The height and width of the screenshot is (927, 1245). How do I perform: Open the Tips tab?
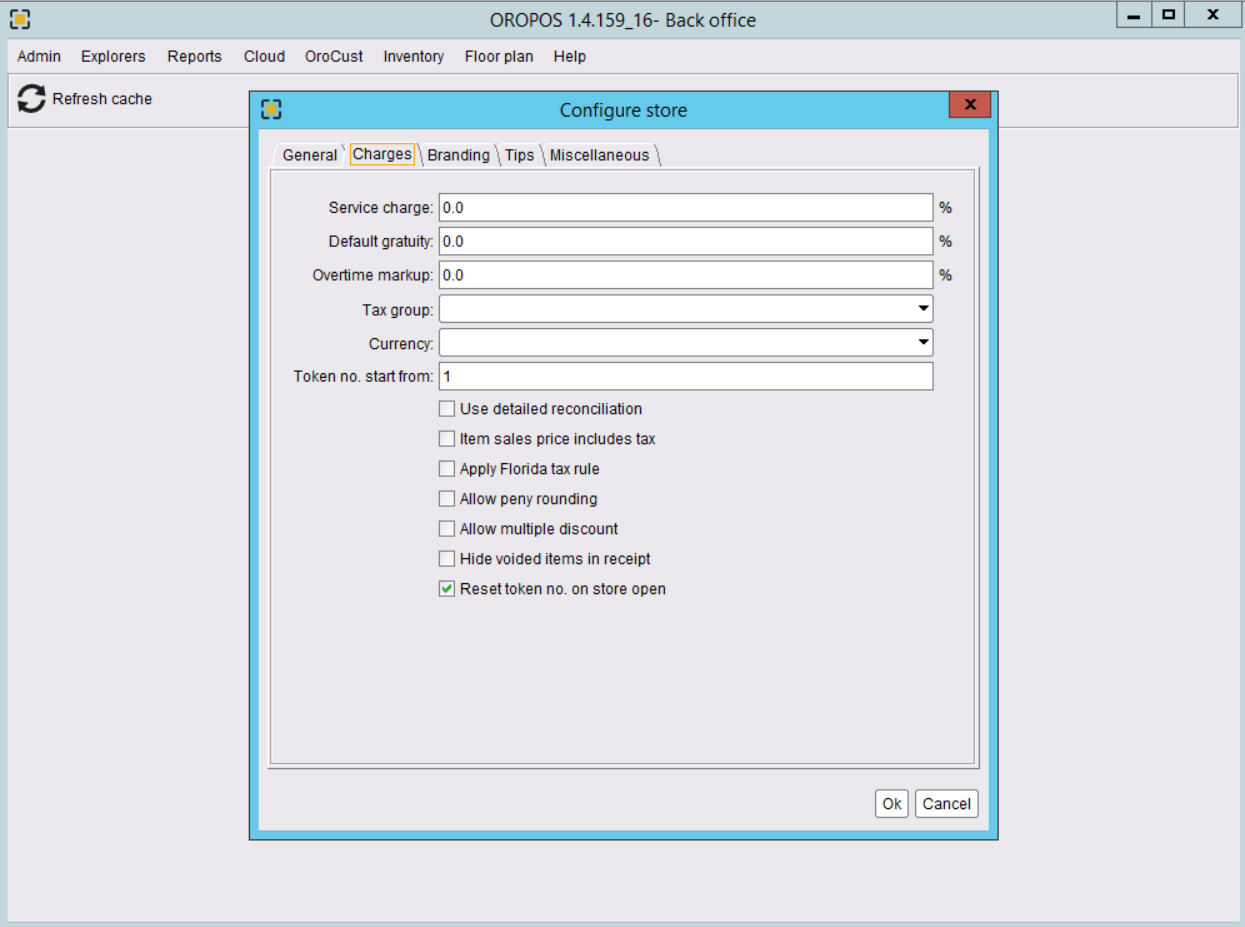[x=519, y=155]
